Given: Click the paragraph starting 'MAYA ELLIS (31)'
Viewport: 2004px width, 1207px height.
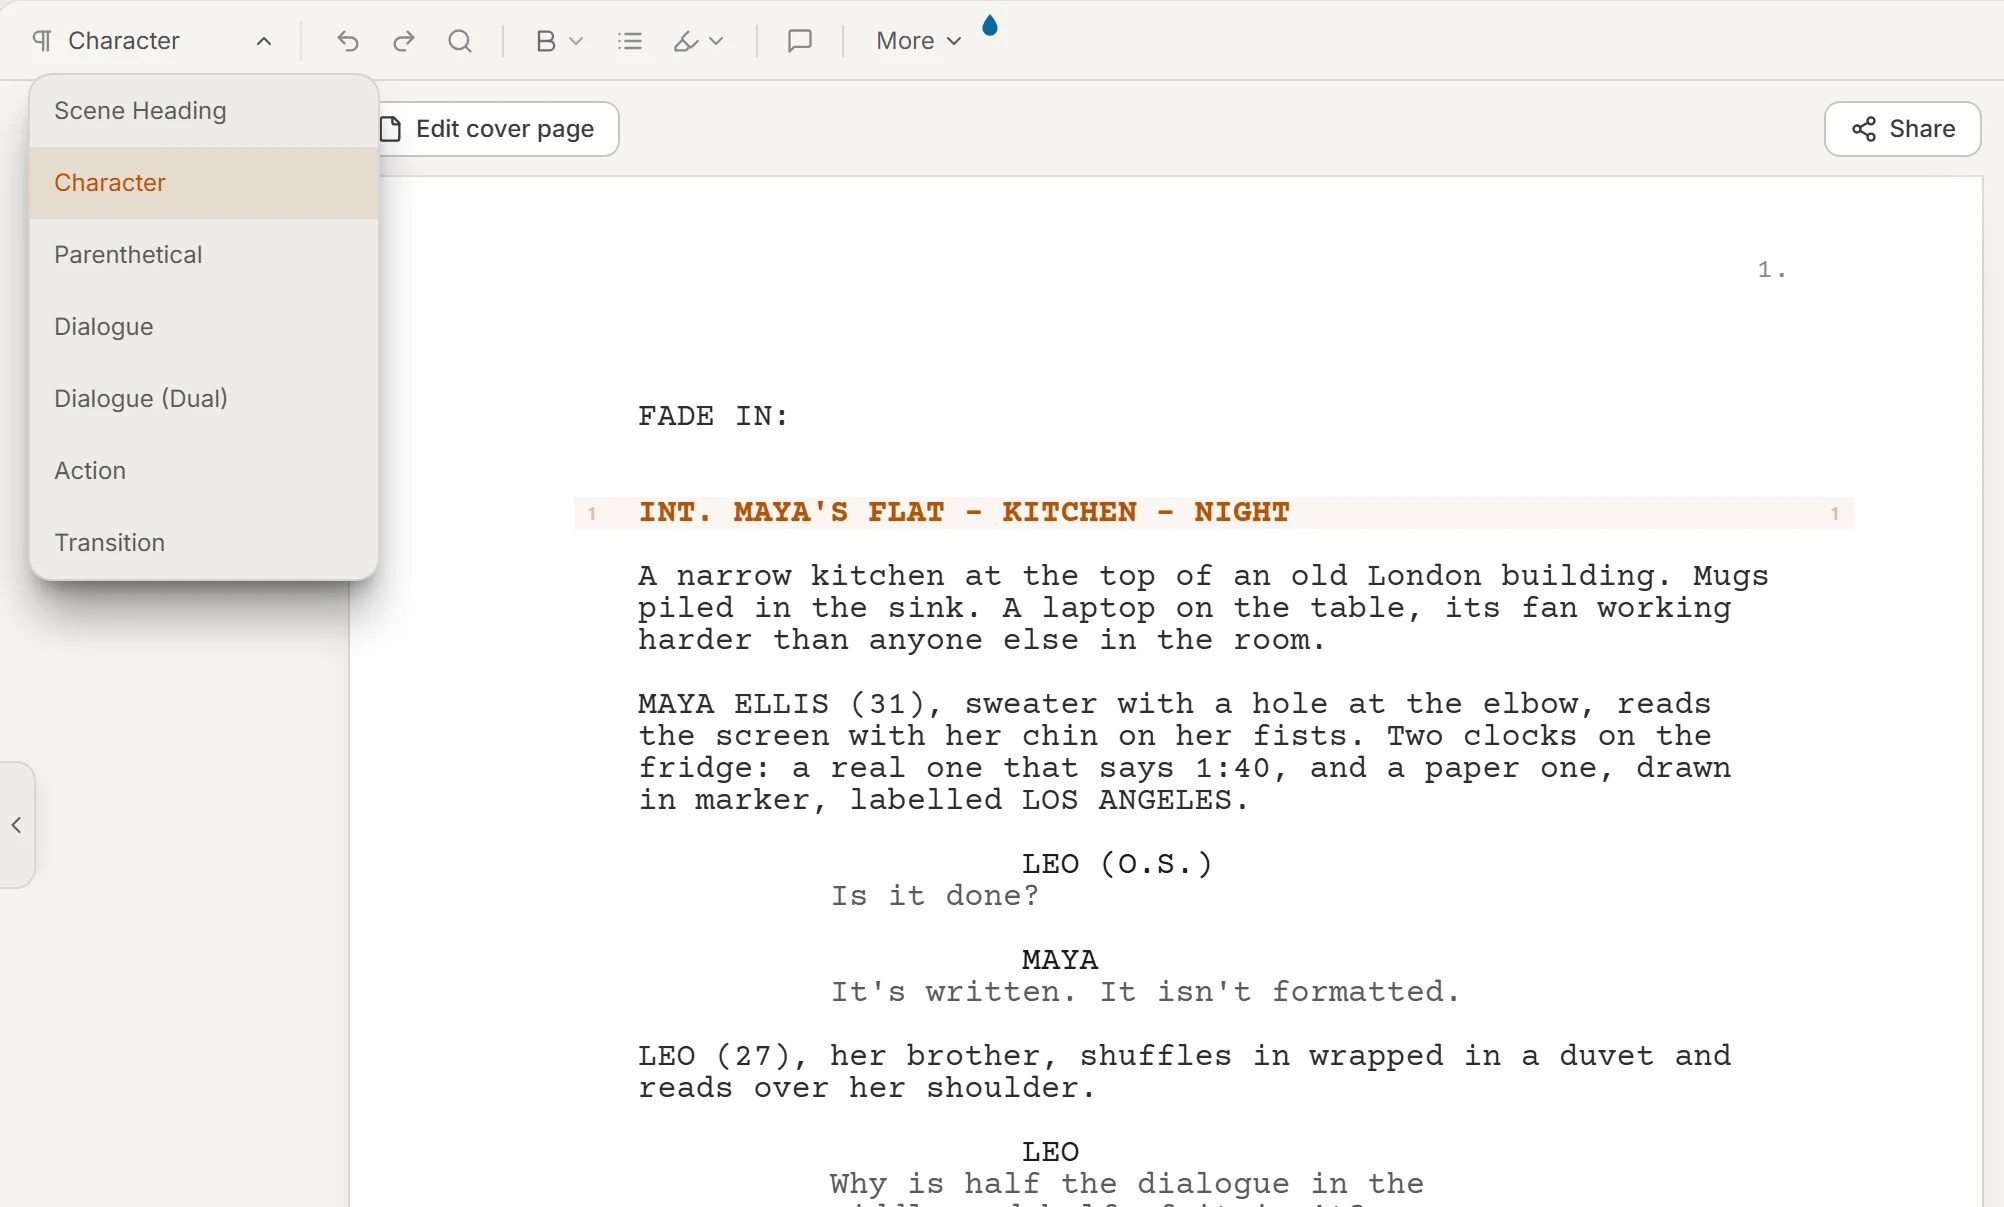Looking at the screenshot, I should [x=1185, y=752].
